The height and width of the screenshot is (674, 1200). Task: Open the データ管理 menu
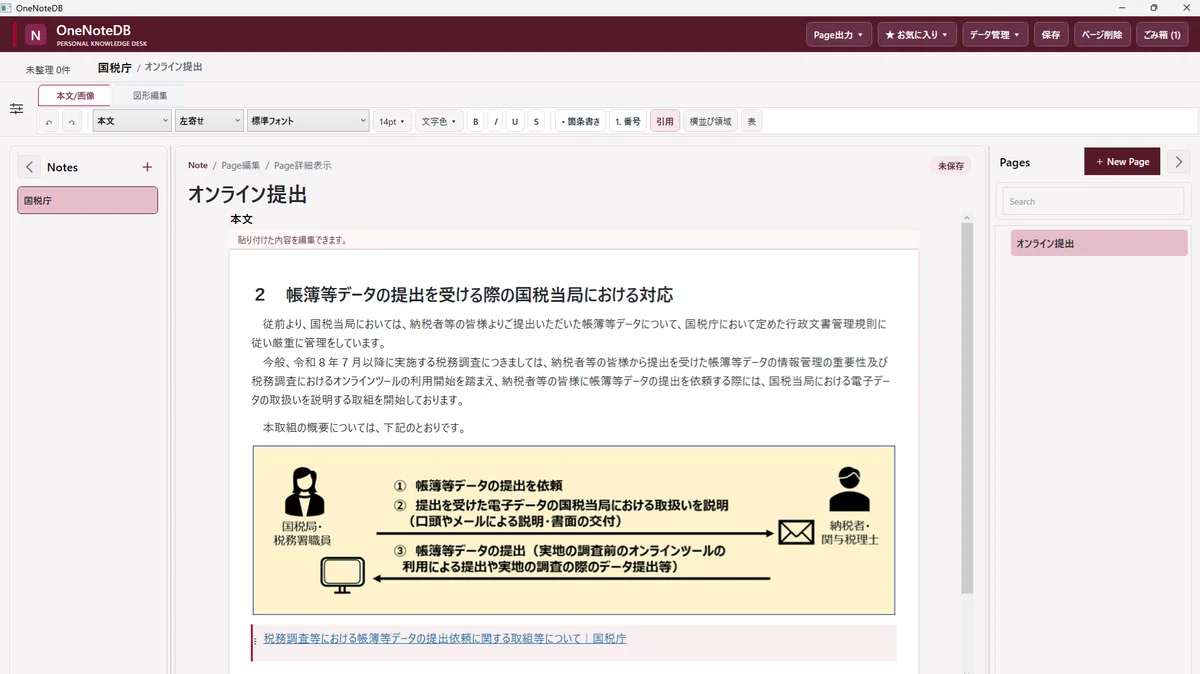[x=995, y=35]
